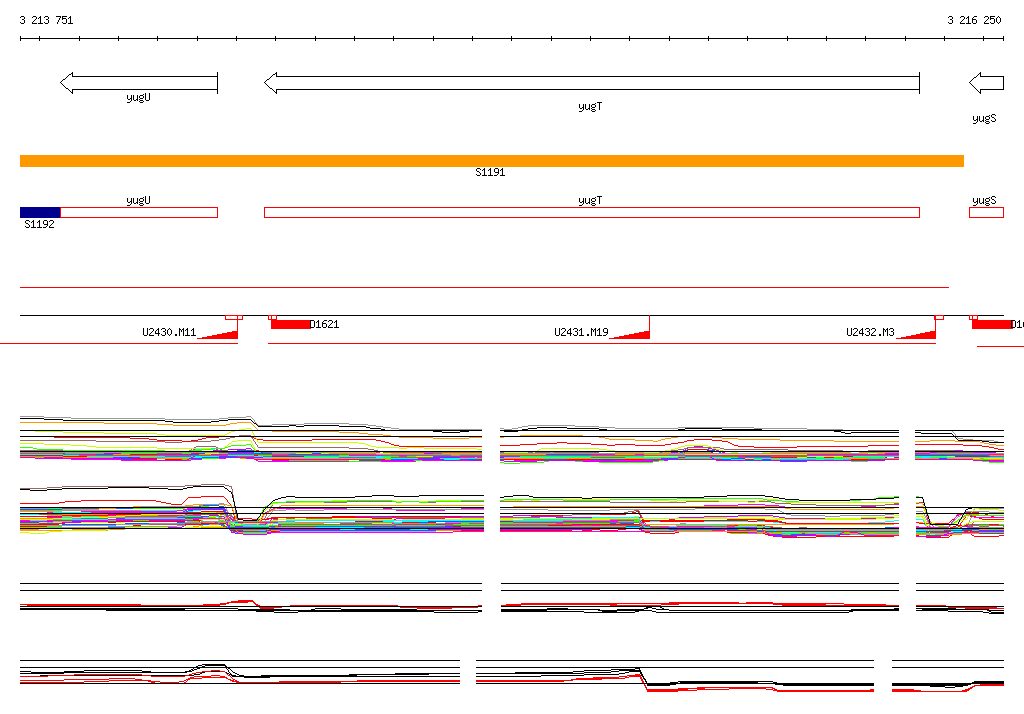Click the red block below yugS box

tap(991, 324)
